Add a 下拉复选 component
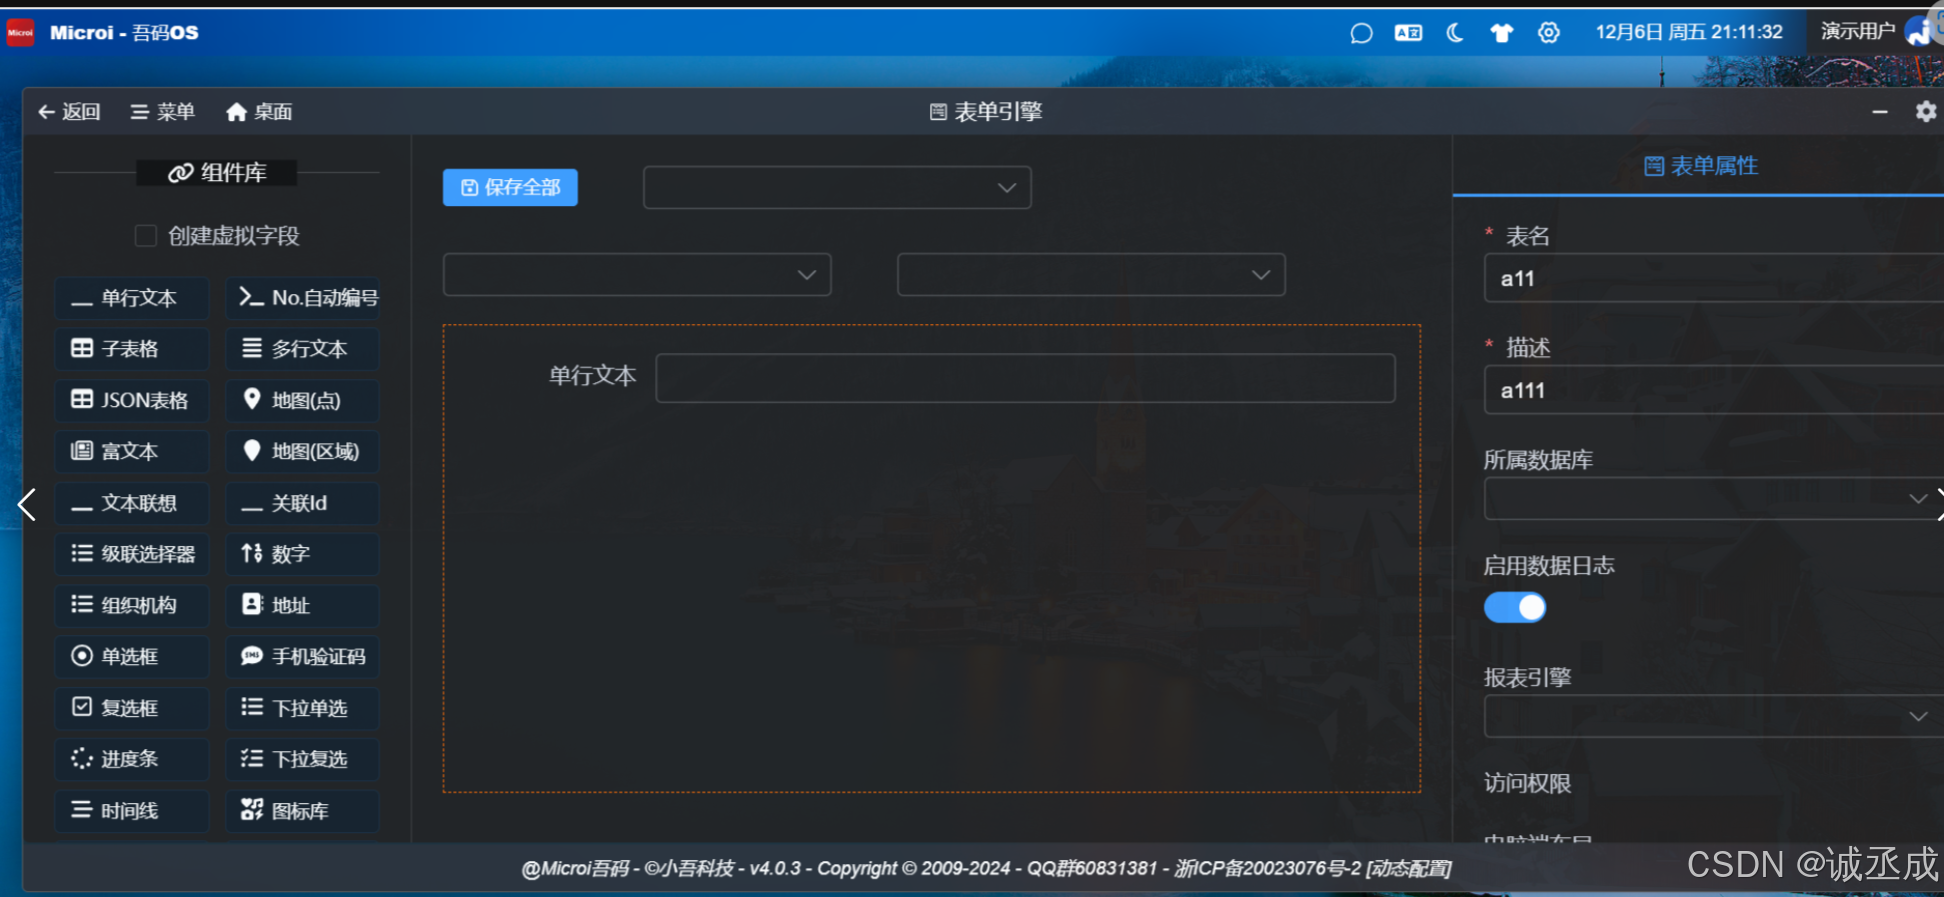Viewport: 1944px width, 897px height. [303, 759]
